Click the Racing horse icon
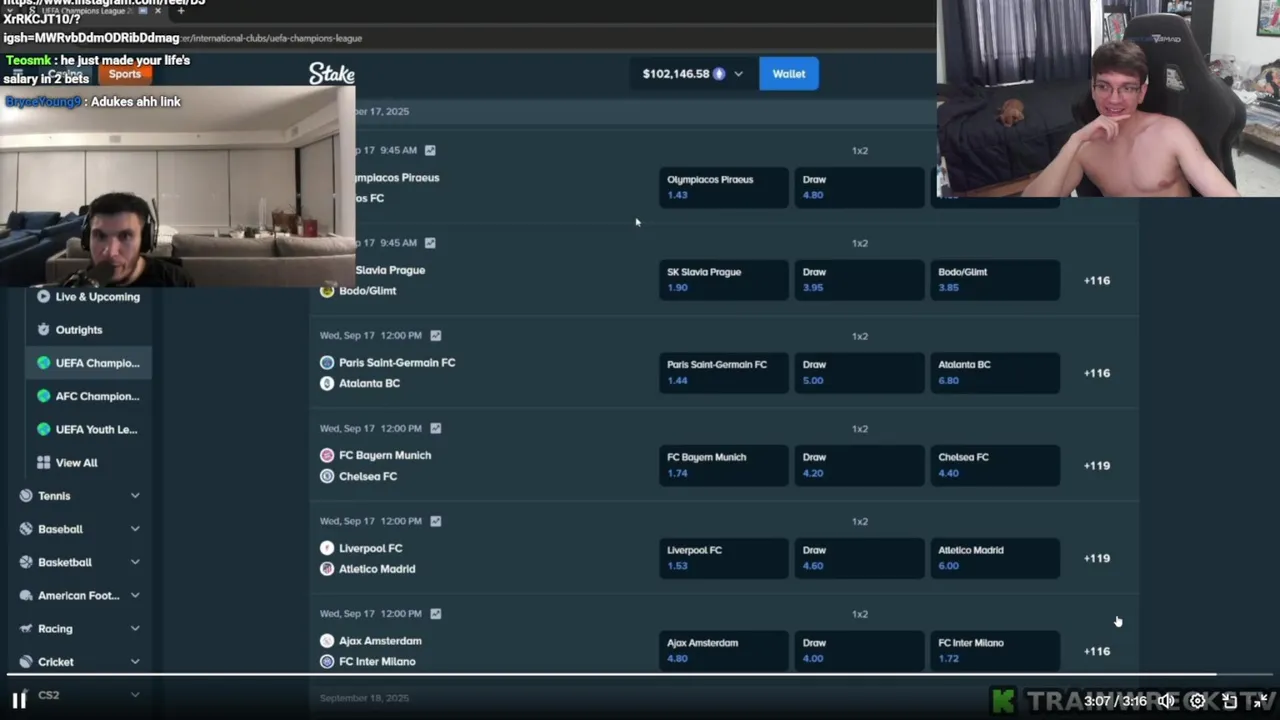Viewport: 1280px width, 720px height. pyautogui.click(x=26, y=629)
